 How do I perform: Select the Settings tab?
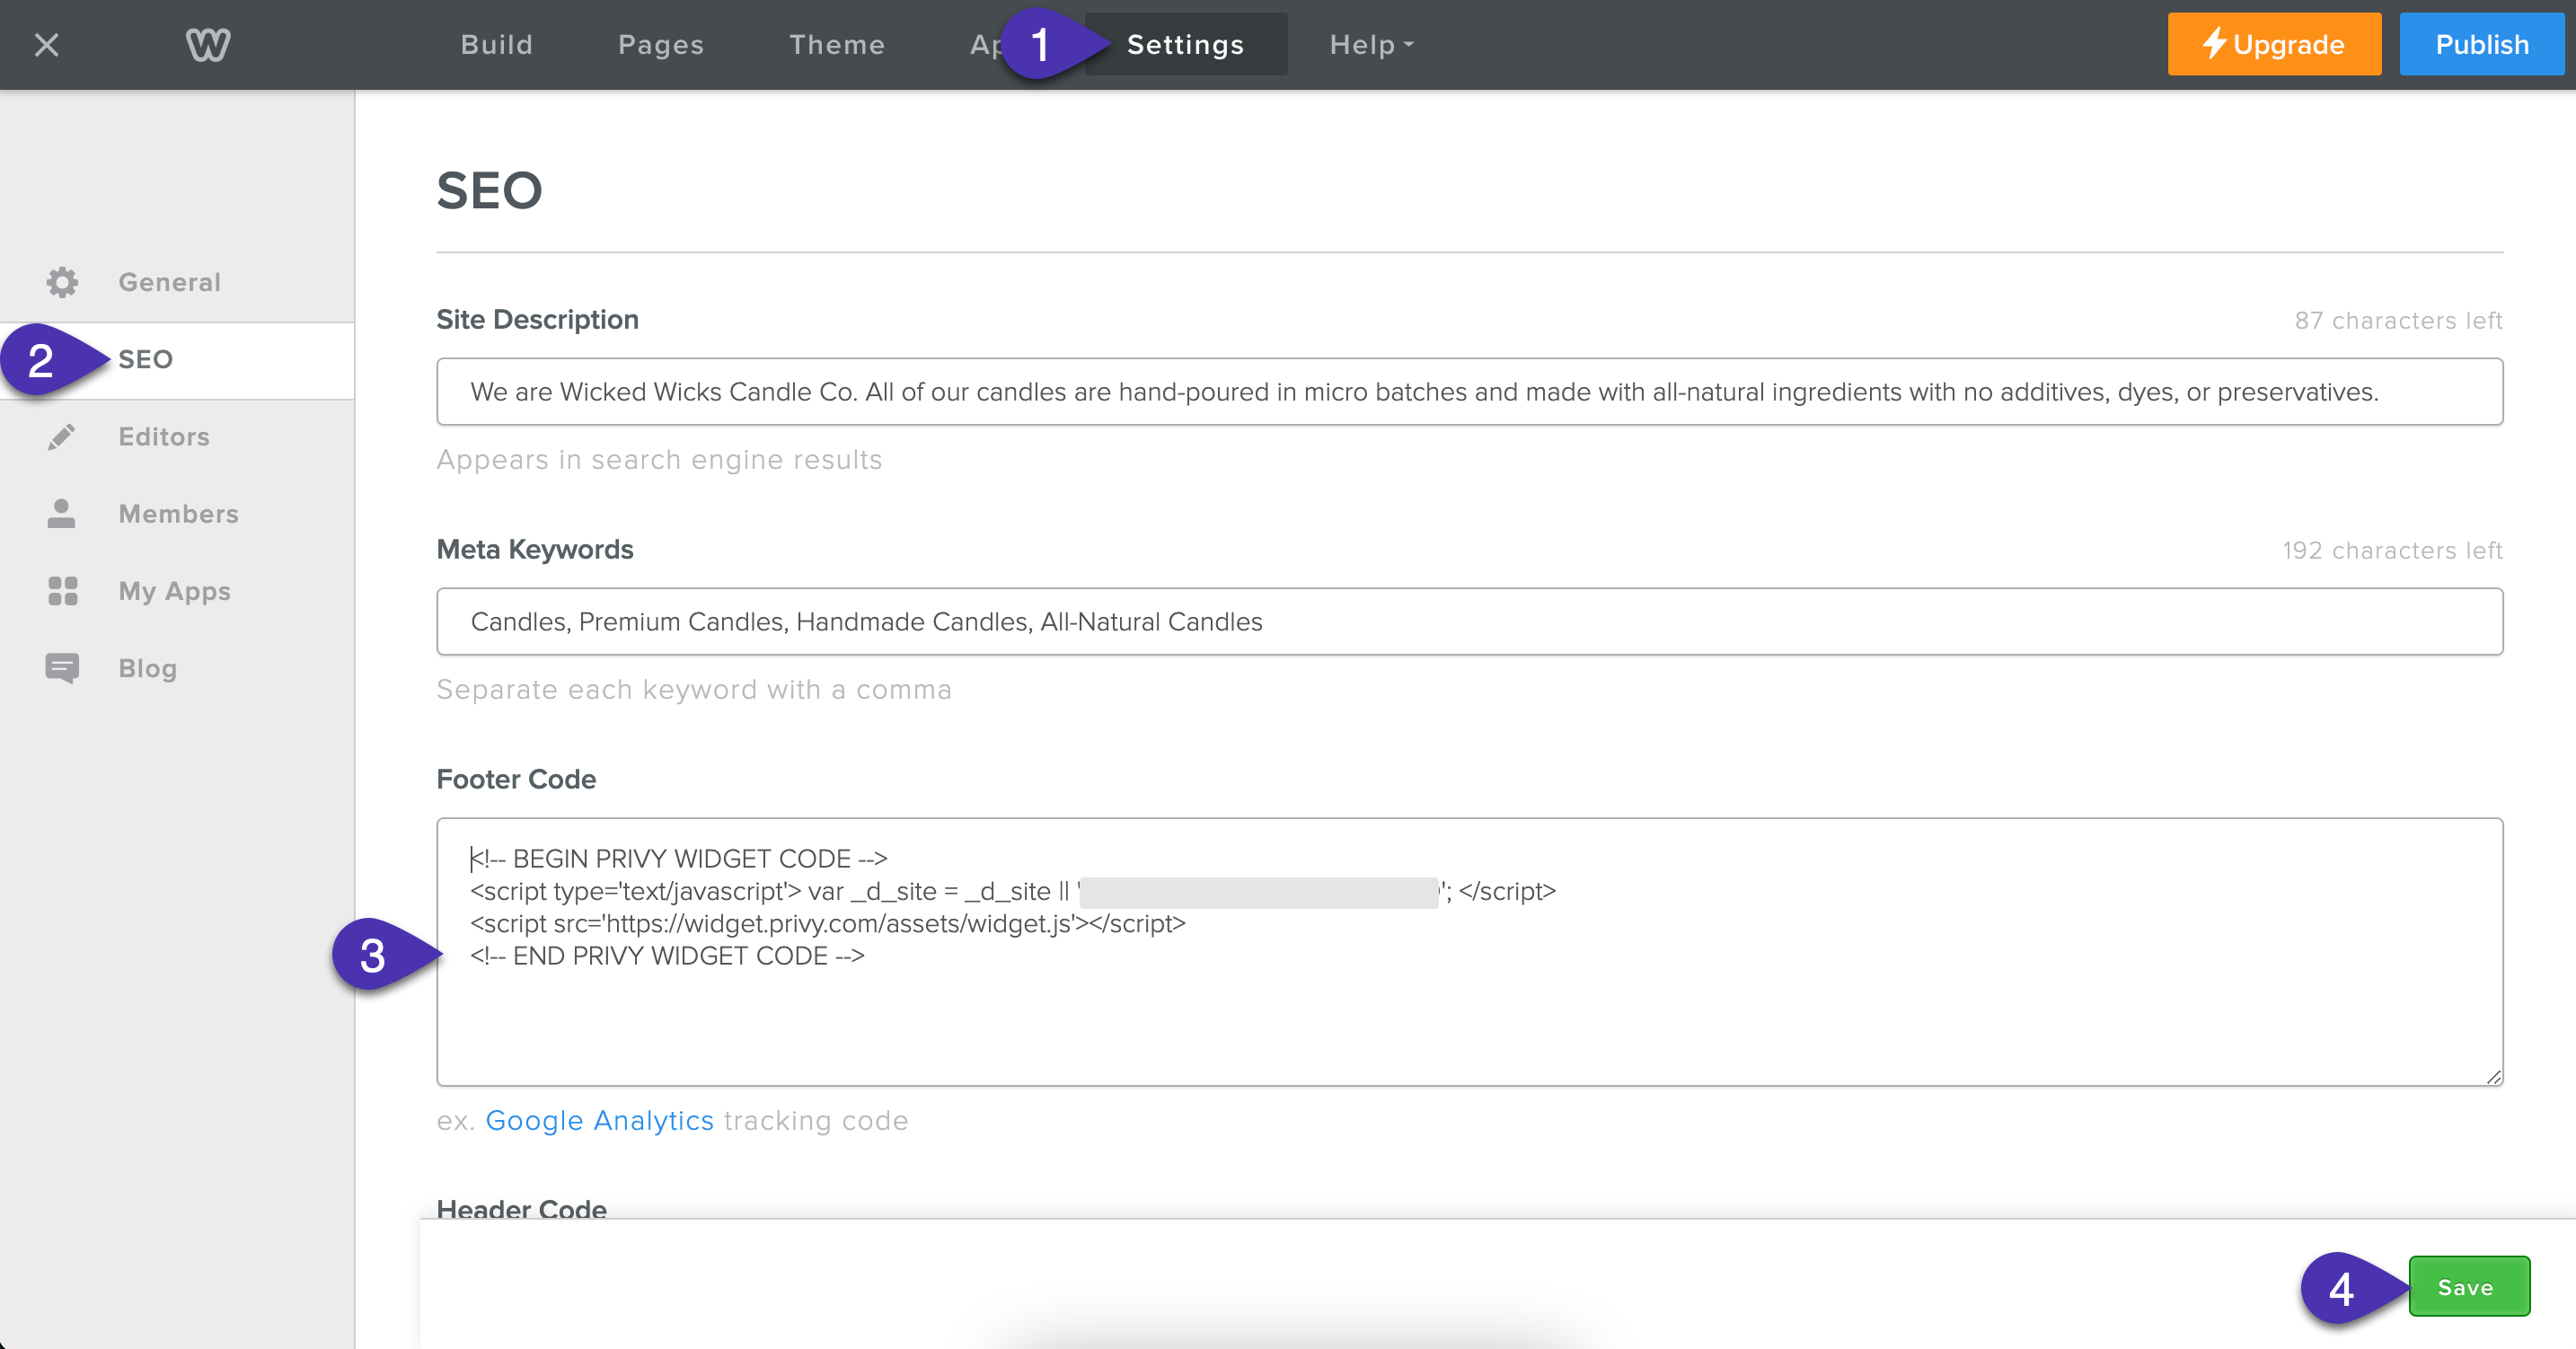click(x=1186, y=45)
